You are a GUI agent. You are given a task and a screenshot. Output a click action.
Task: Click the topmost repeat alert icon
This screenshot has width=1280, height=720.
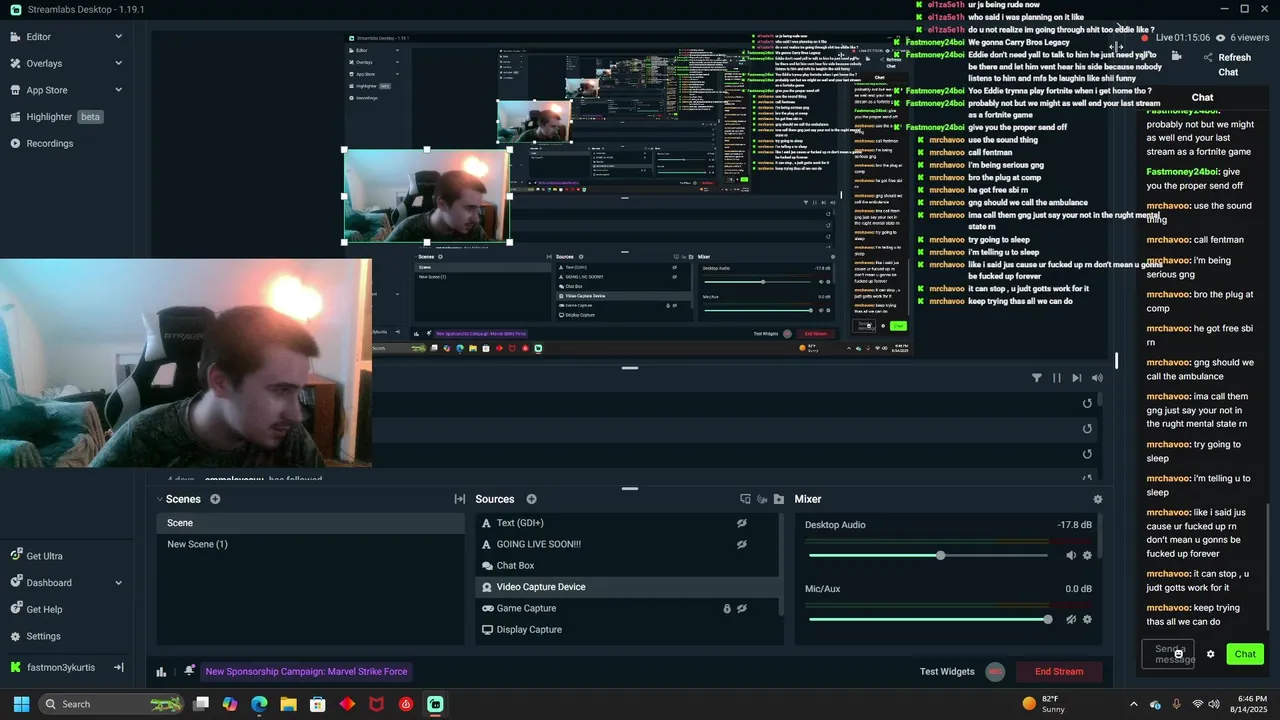[1088, 403]
